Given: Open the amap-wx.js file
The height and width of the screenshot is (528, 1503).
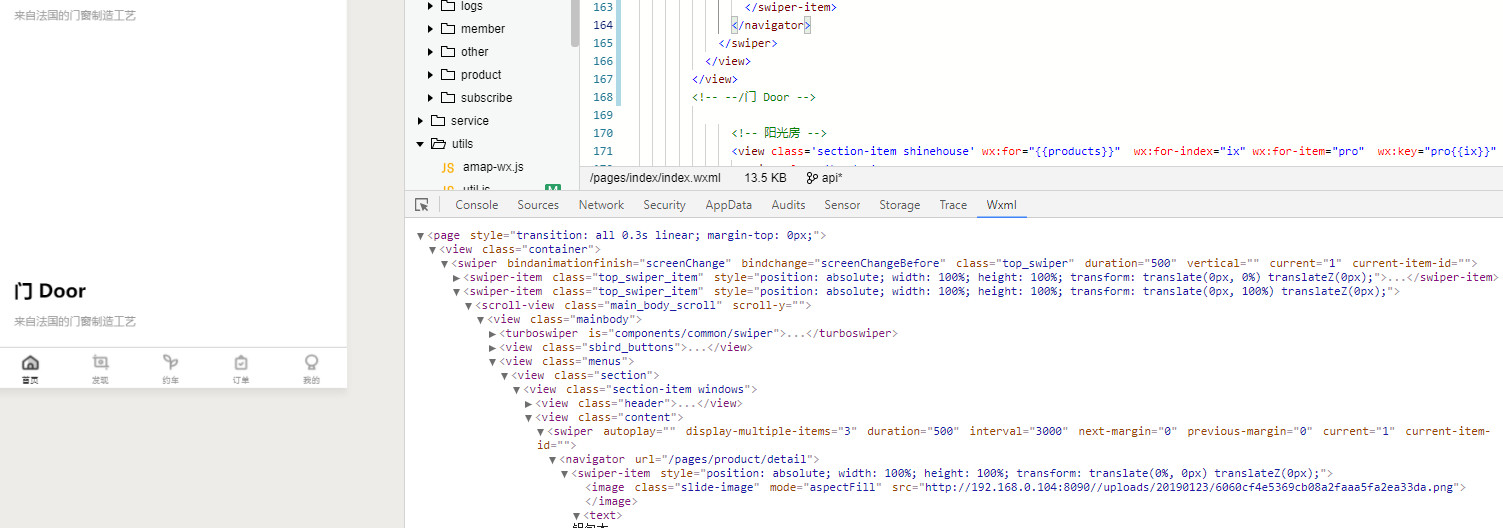Looking at the screenshot, I should click(x=493, y=167).
